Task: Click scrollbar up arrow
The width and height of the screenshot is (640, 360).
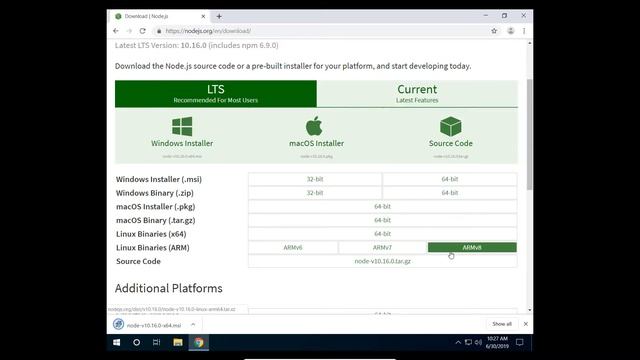Action: (530, 43)
